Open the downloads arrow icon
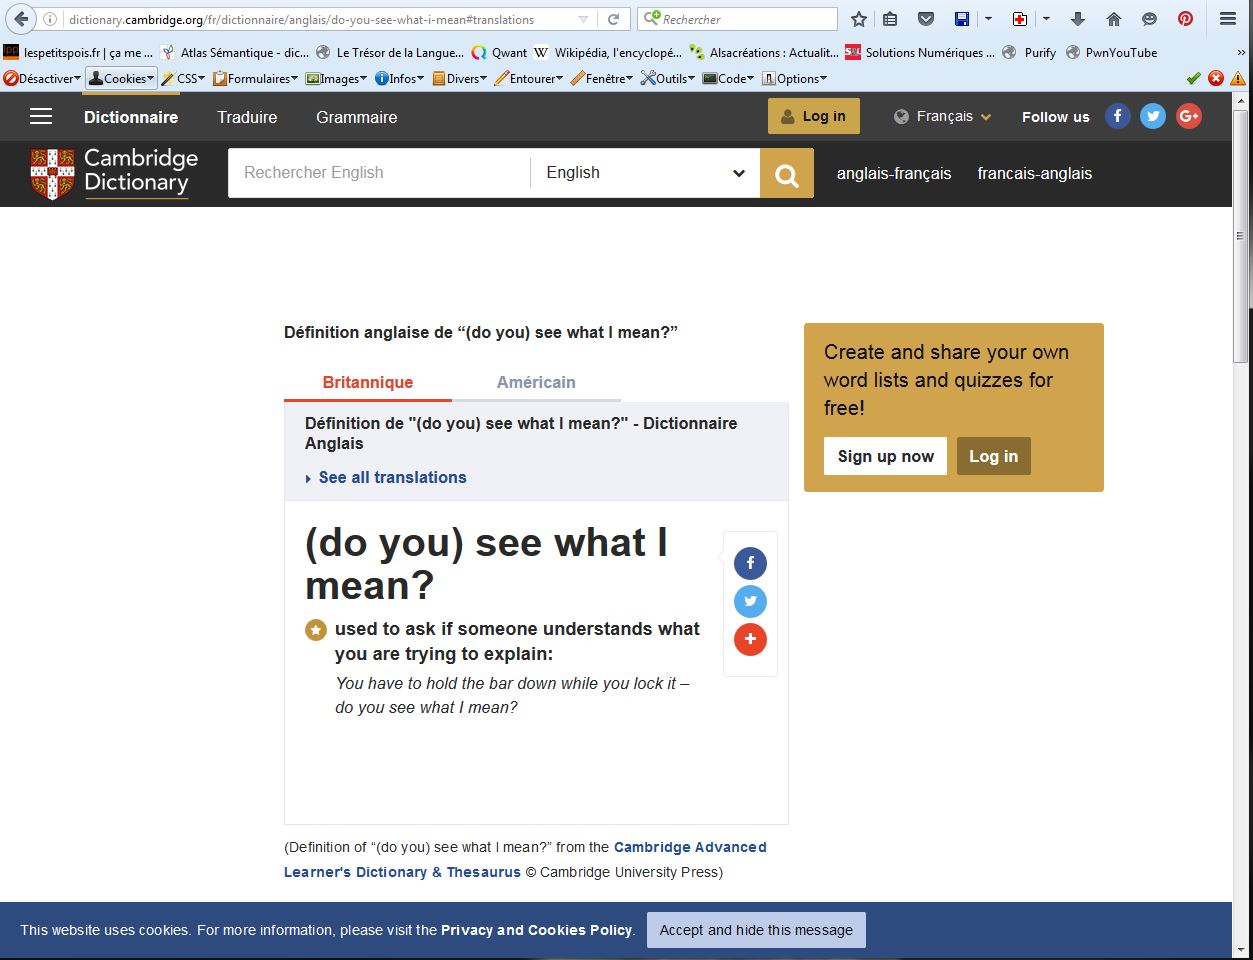1253x960 pixels. 1078,19
